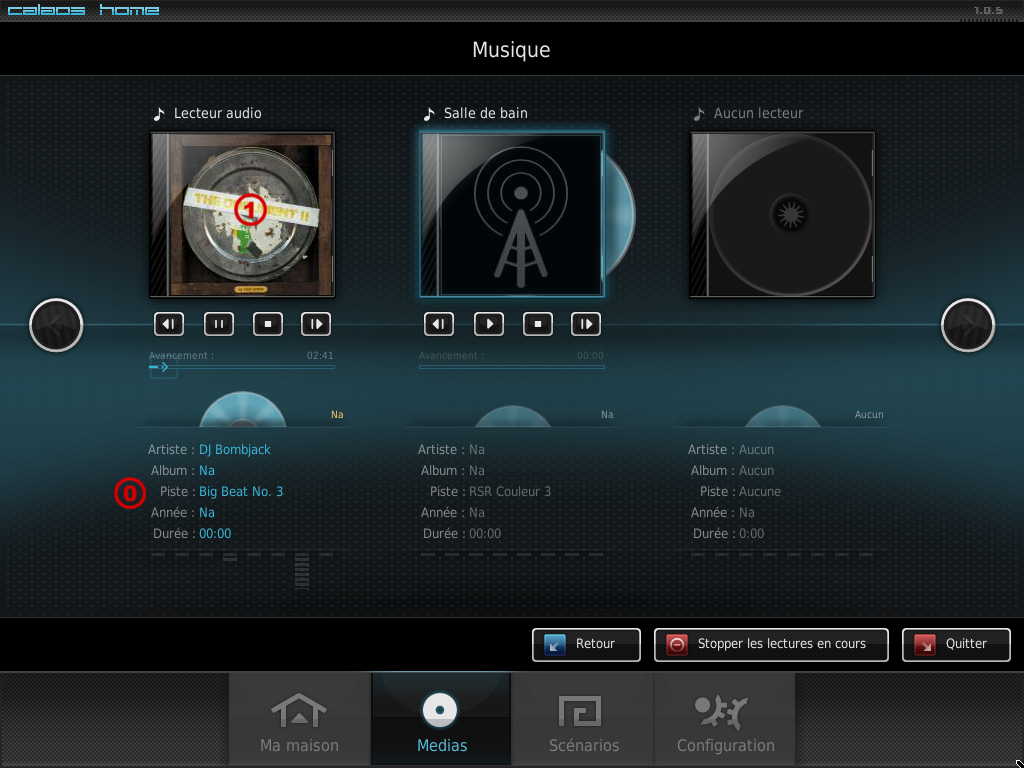Click the track name RSR Couleur 3
This screenshot has width=1024, height=768.
510,491
